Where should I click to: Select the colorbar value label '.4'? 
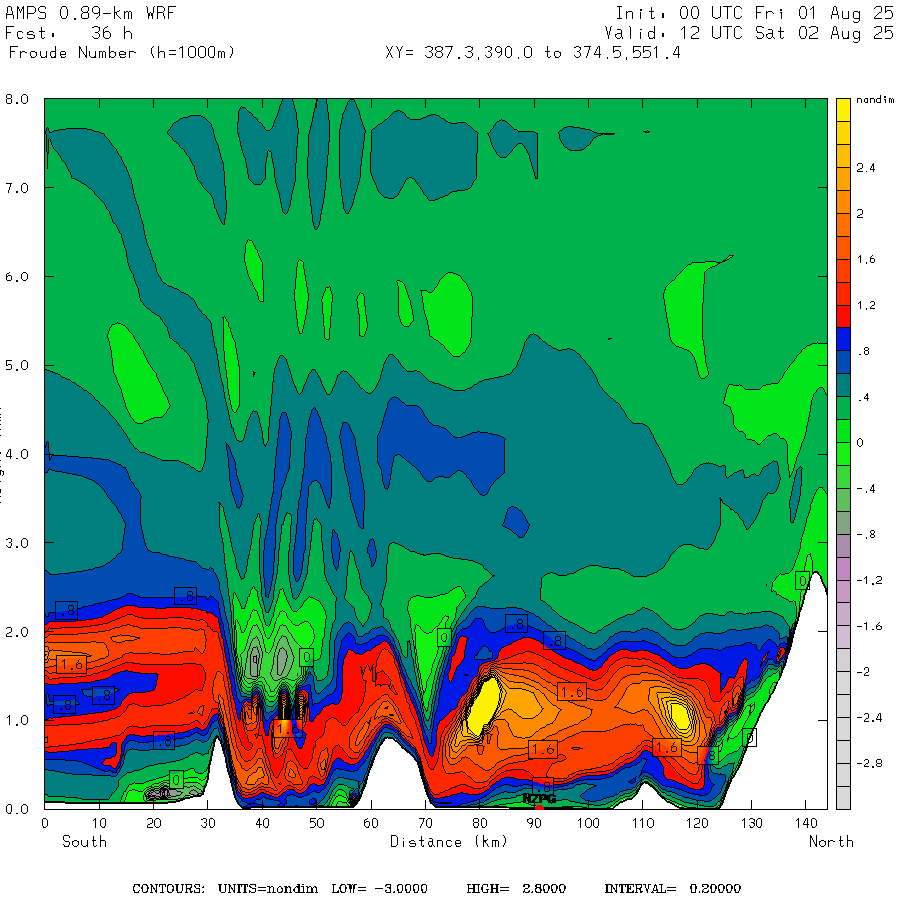863,397
